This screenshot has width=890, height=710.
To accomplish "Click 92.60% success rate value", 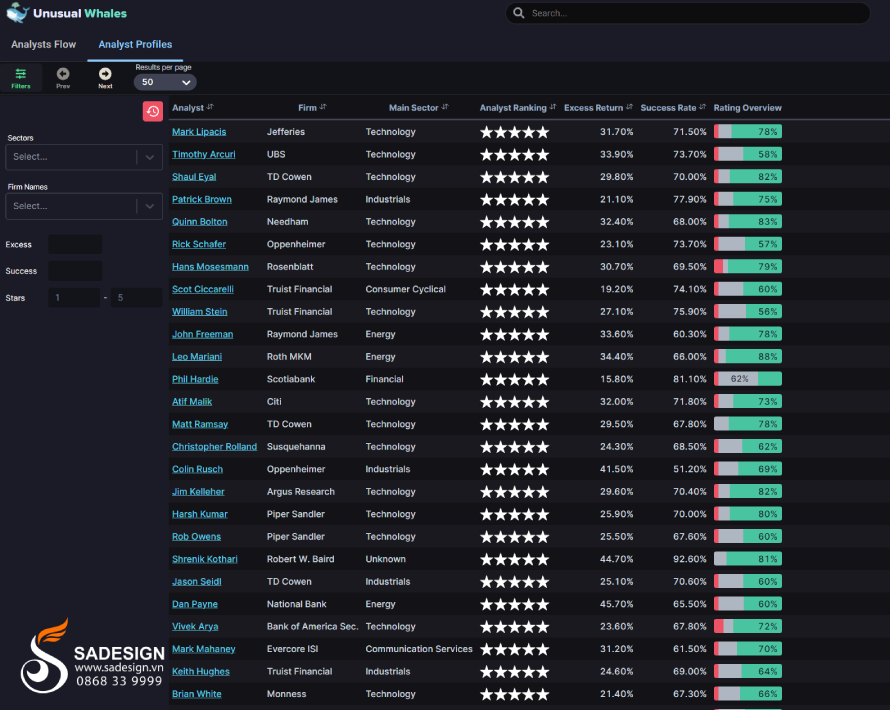I will tap(690, 560).
